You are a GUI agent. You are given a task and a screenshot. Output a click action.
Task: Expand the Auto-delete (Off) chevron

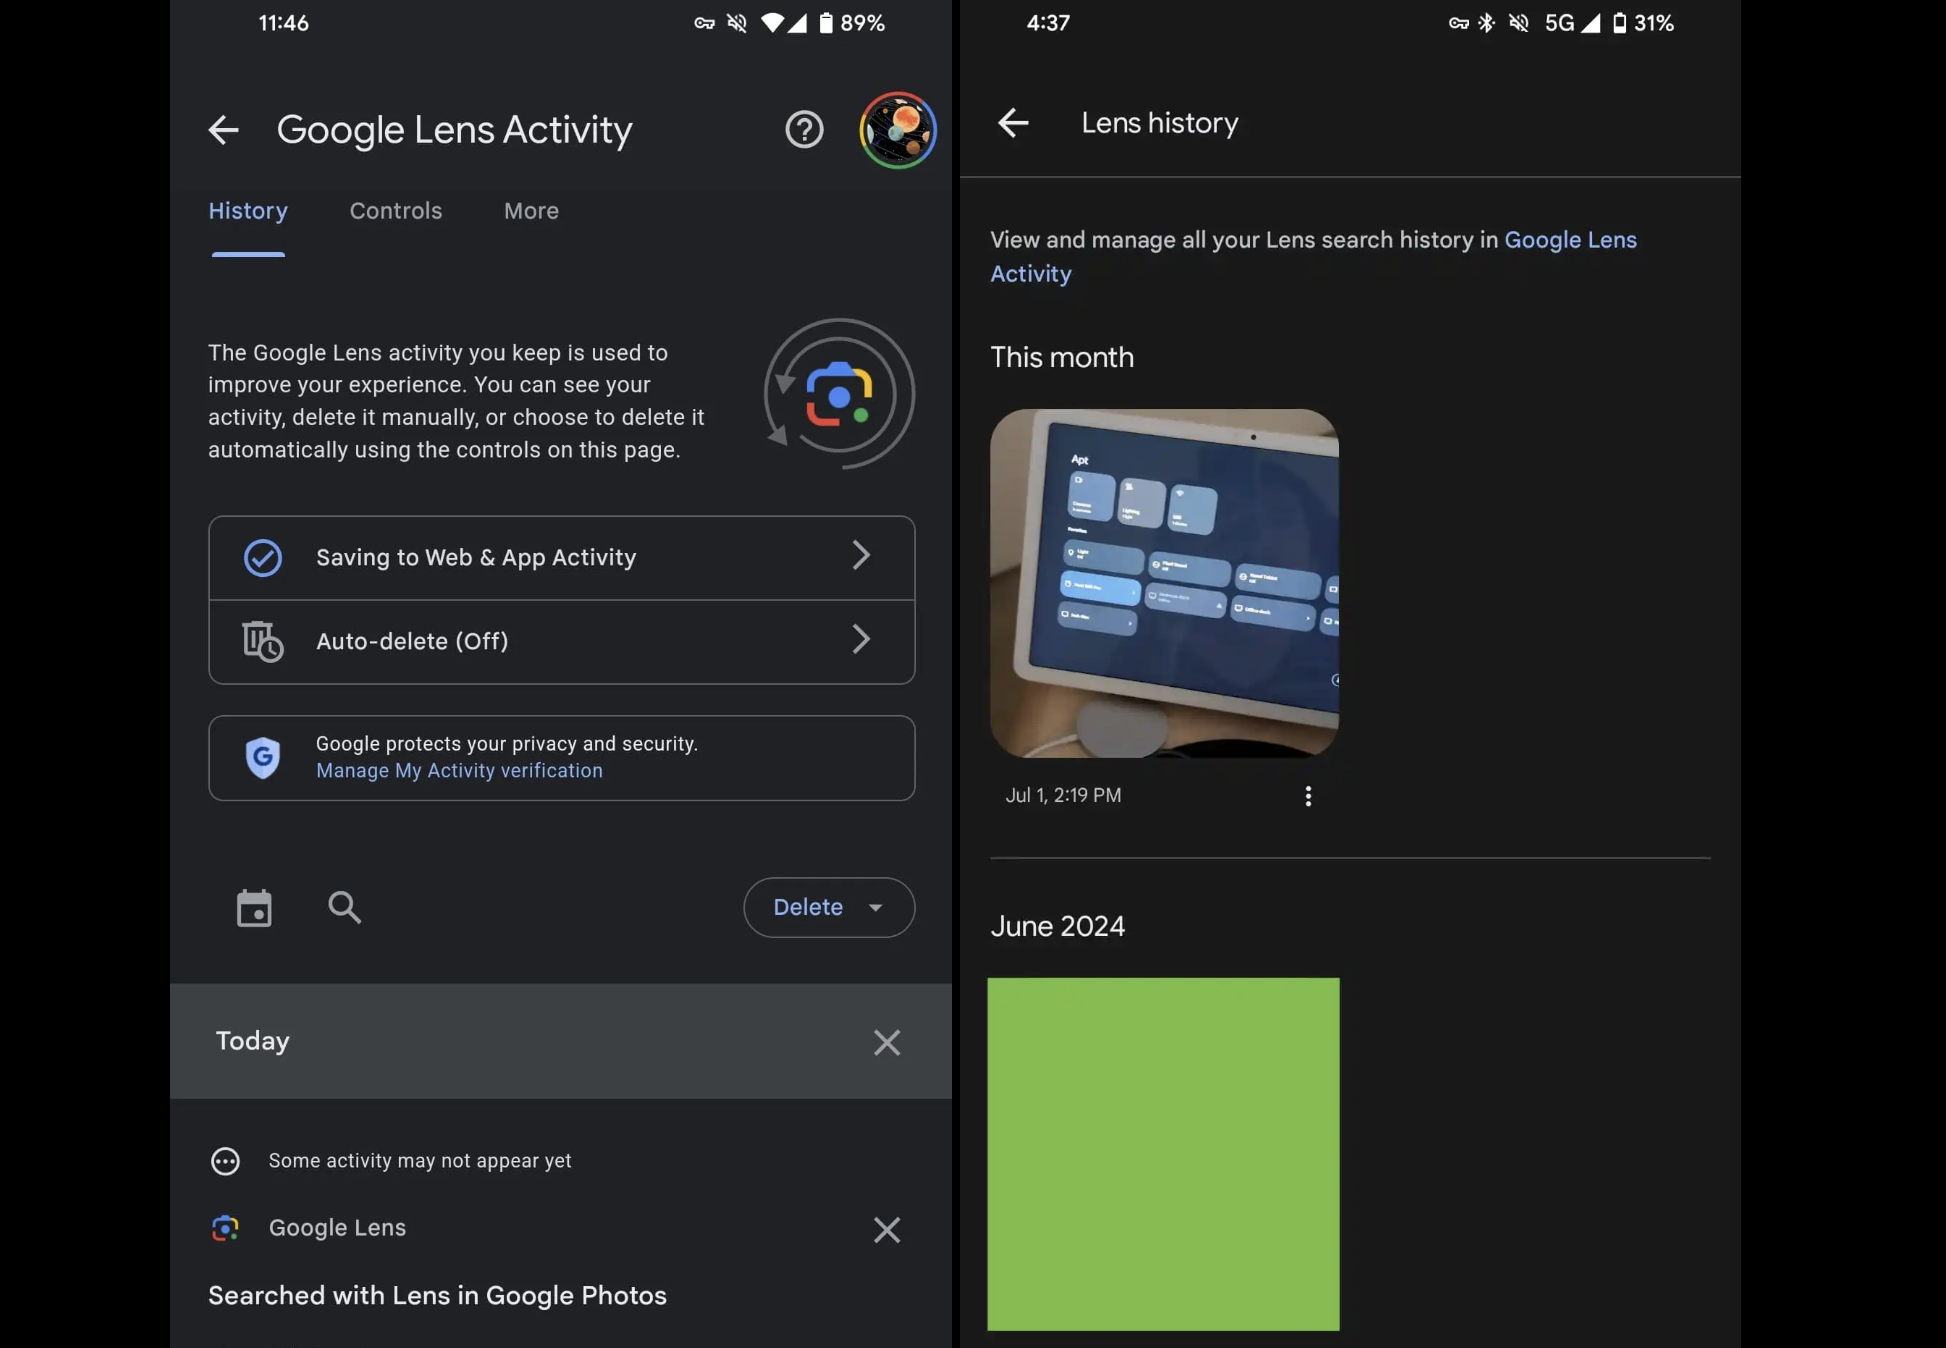(861, 640)
